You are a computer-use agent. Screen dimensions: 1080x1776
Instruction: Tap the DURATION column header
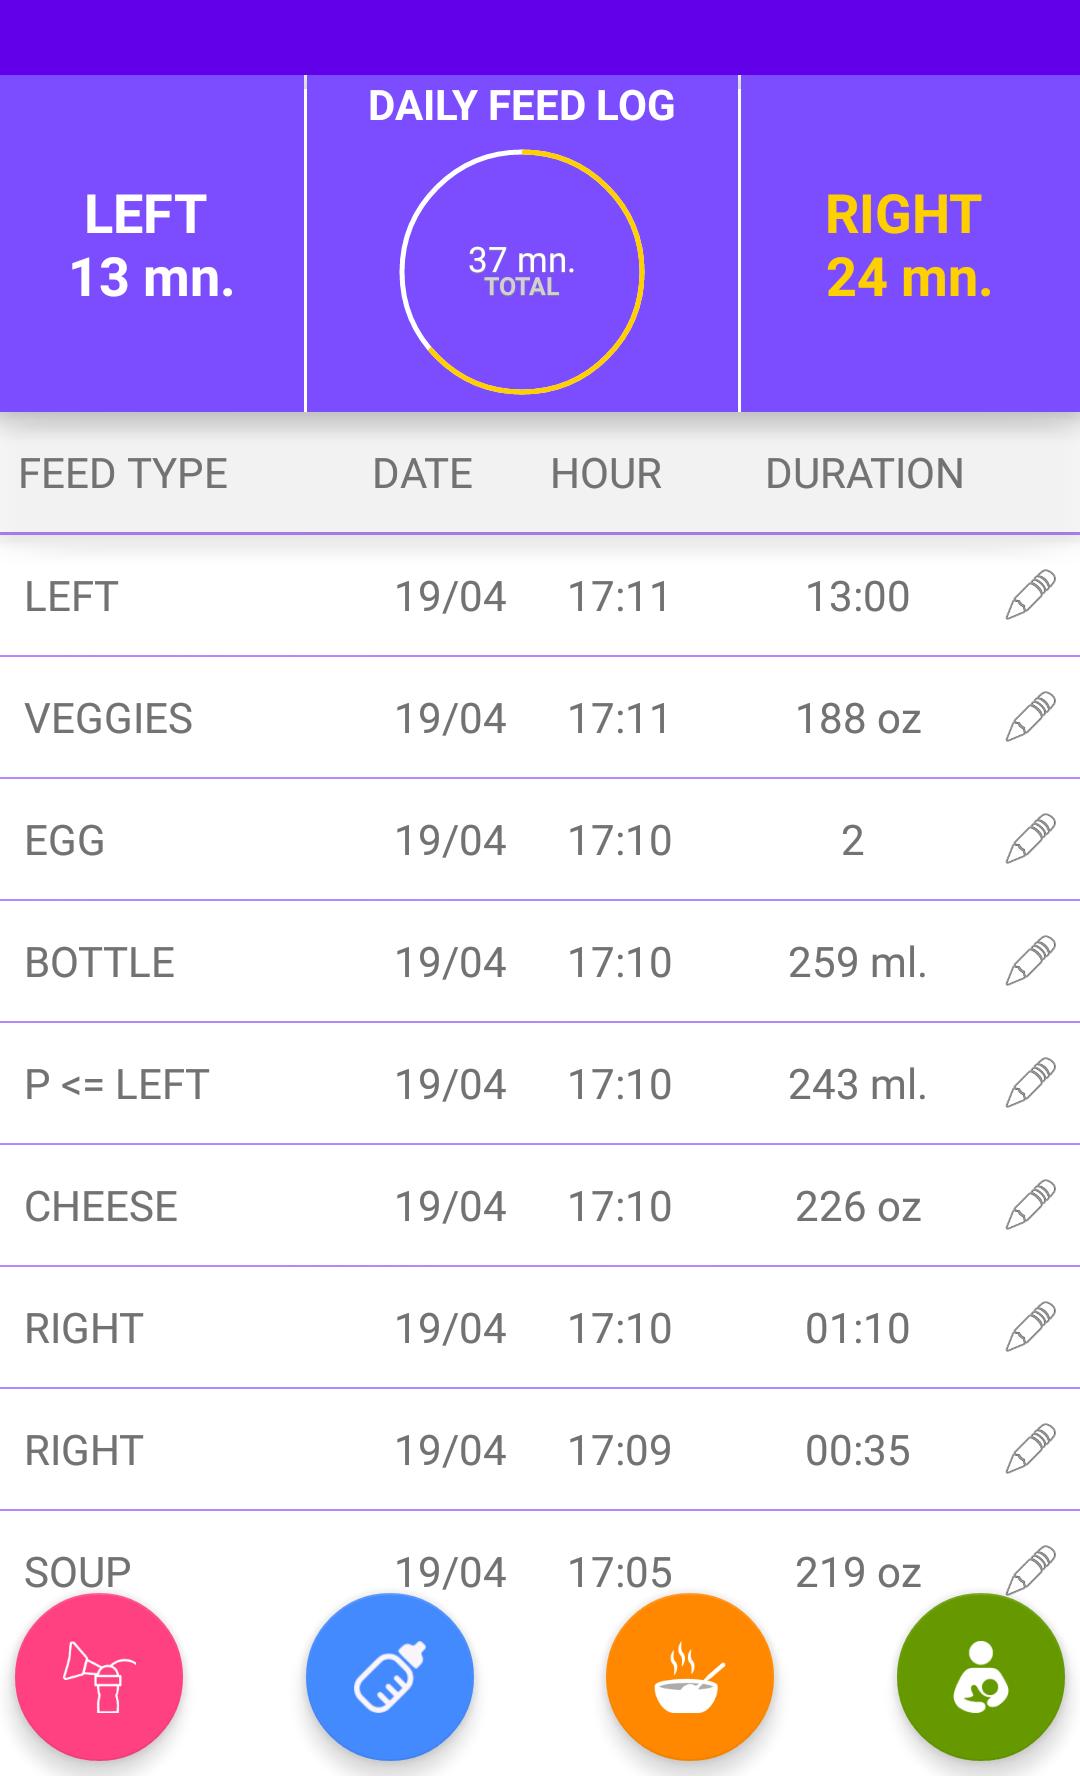(864, 474)
